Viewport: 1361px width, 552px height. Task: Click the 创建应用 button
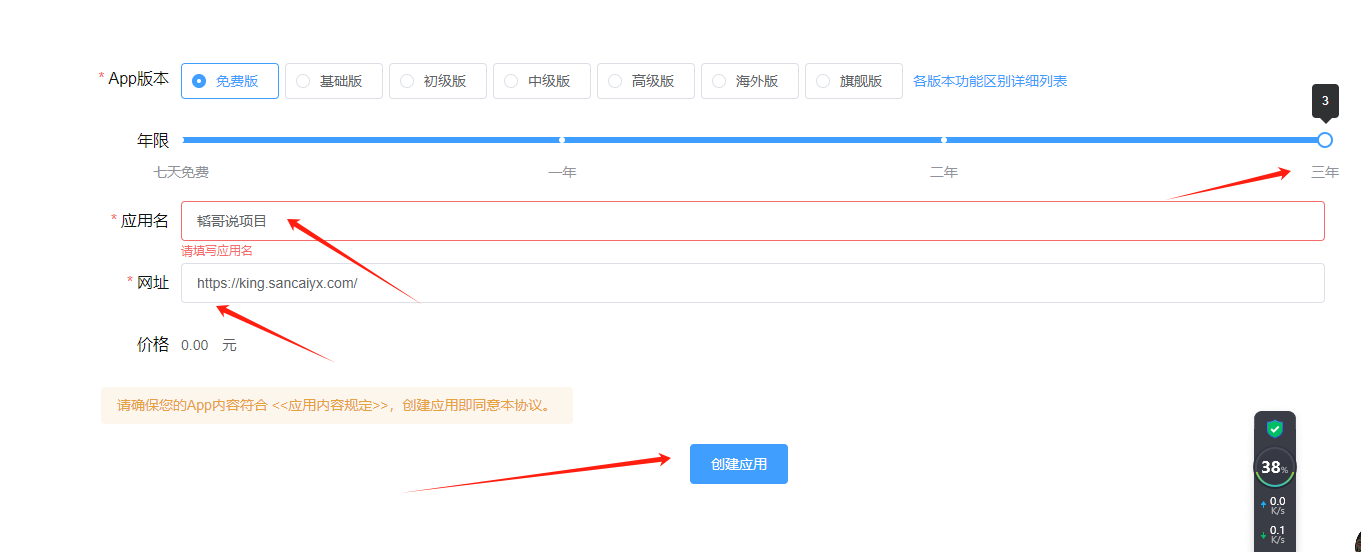[x=739, y=464]
